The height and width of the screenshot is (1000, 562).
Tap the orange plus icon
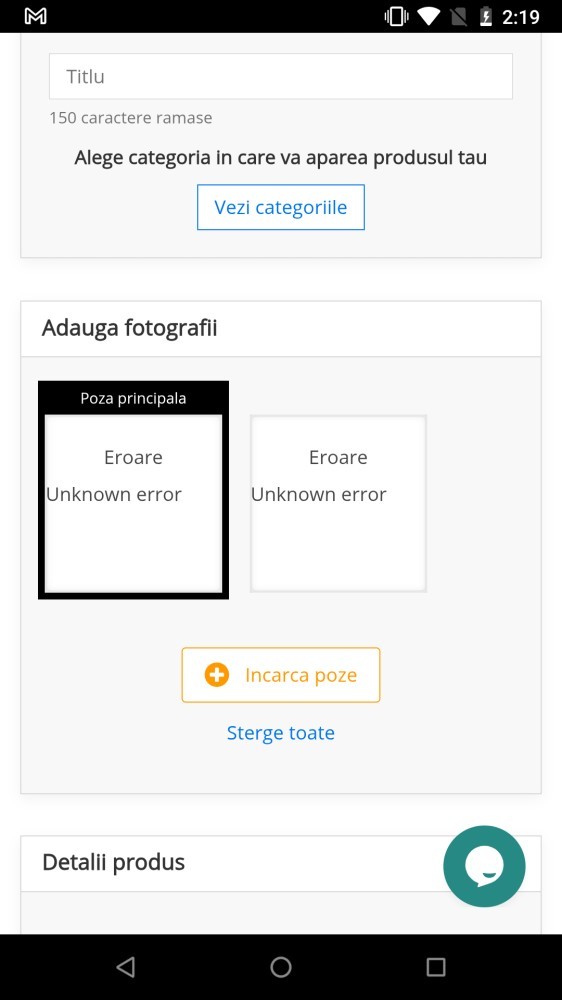(217, 675)
